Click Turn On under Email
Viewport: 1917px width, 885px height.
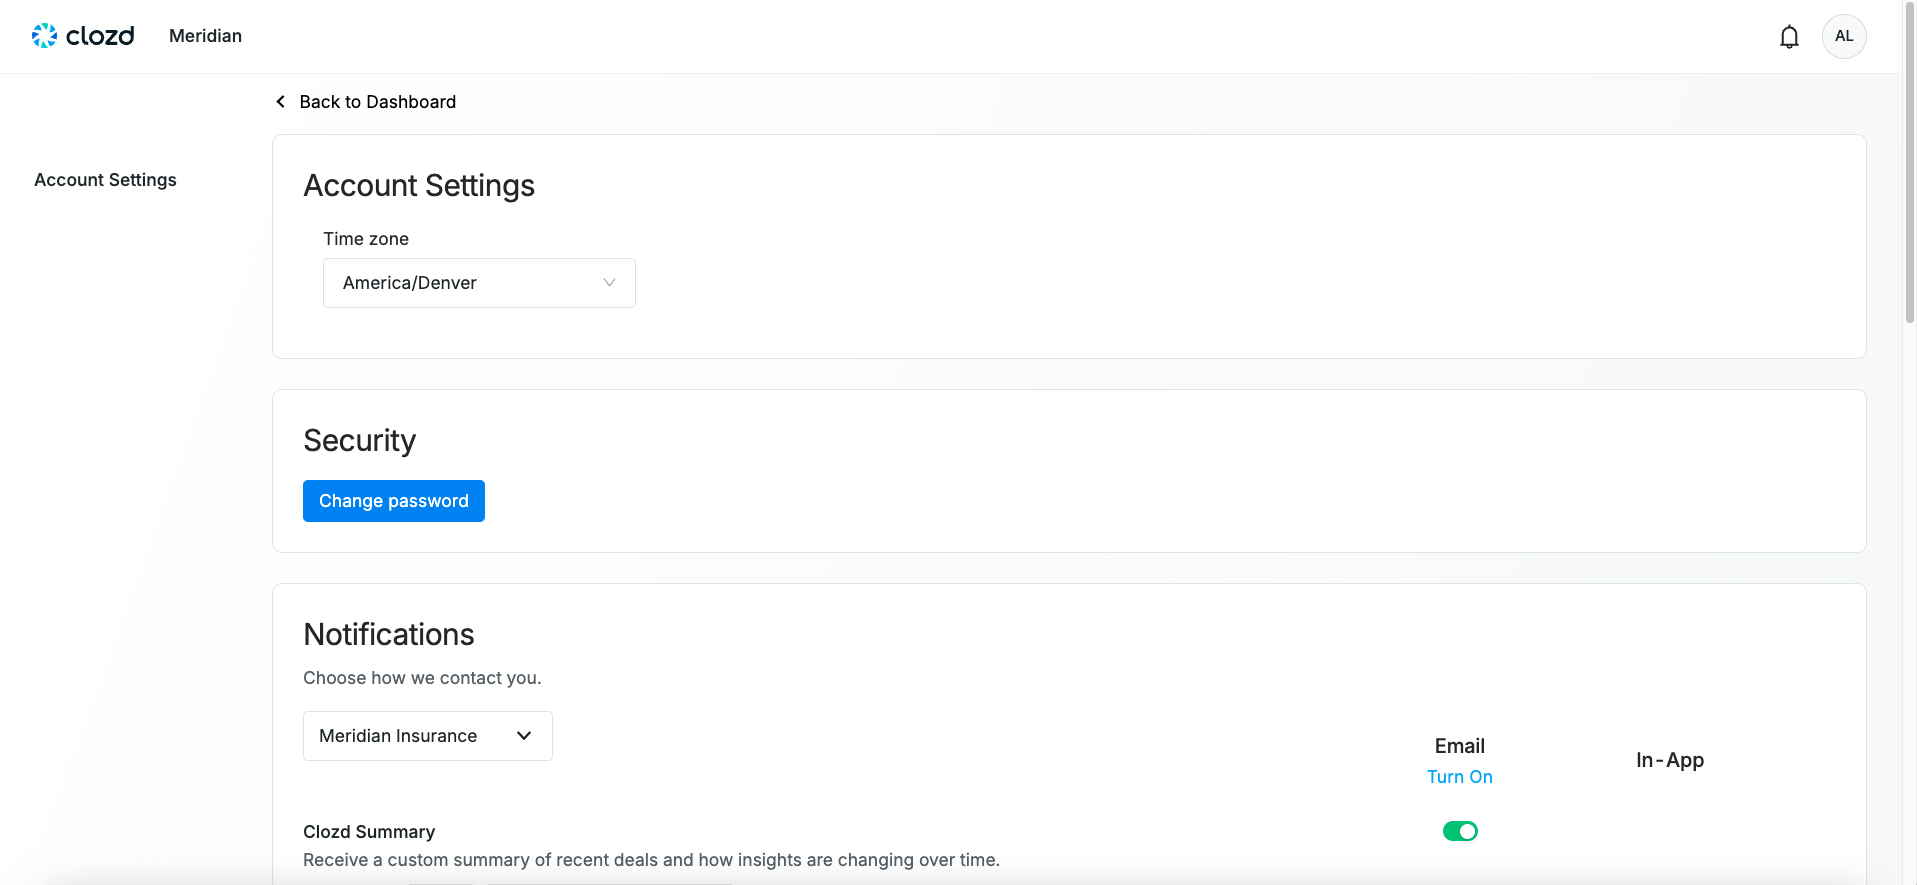pos(1460,777)
